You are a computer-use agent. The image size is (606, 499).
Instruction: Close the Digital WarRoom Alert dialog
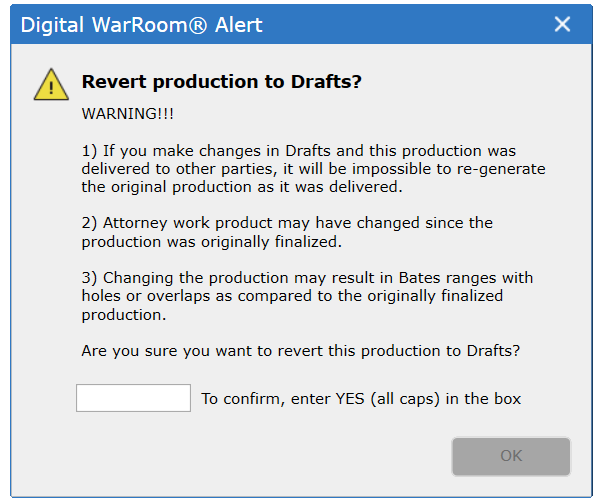562,24
